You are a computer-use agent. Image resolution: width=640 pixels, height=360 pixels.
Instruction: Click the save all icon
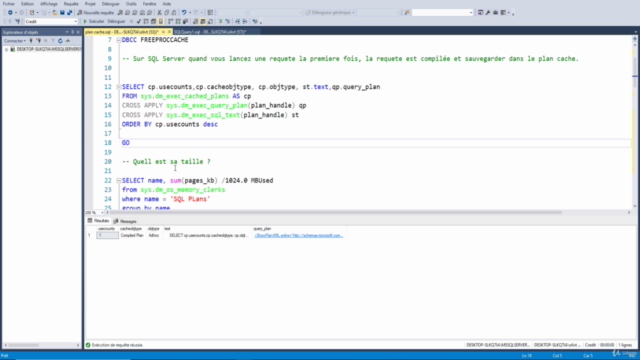[69, 13]
